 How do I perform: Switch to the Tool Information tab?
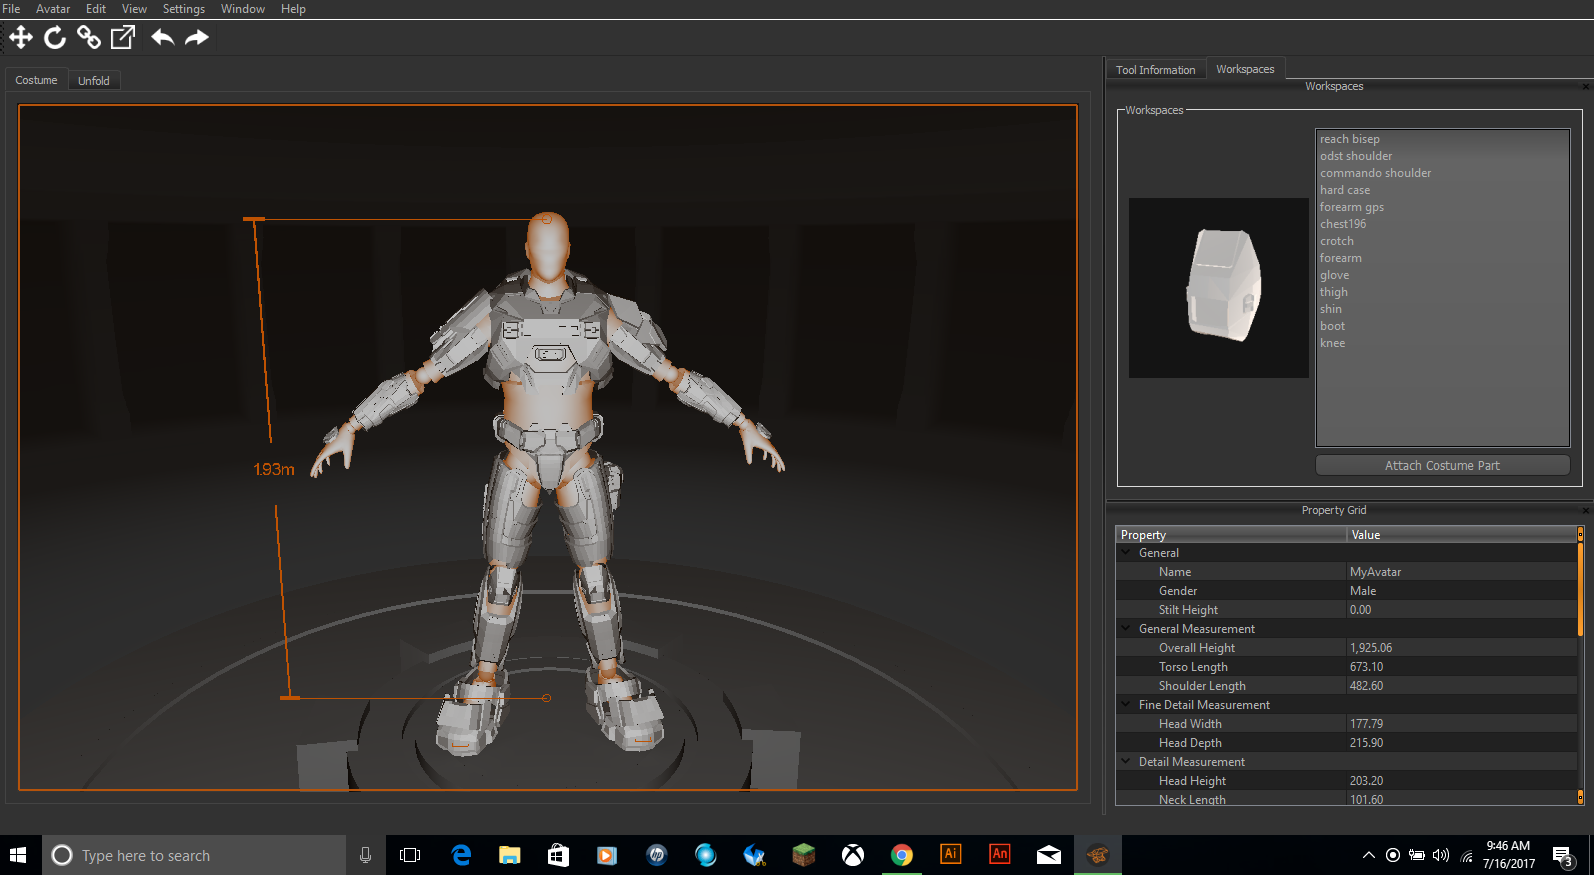[x=1155, y=70]
